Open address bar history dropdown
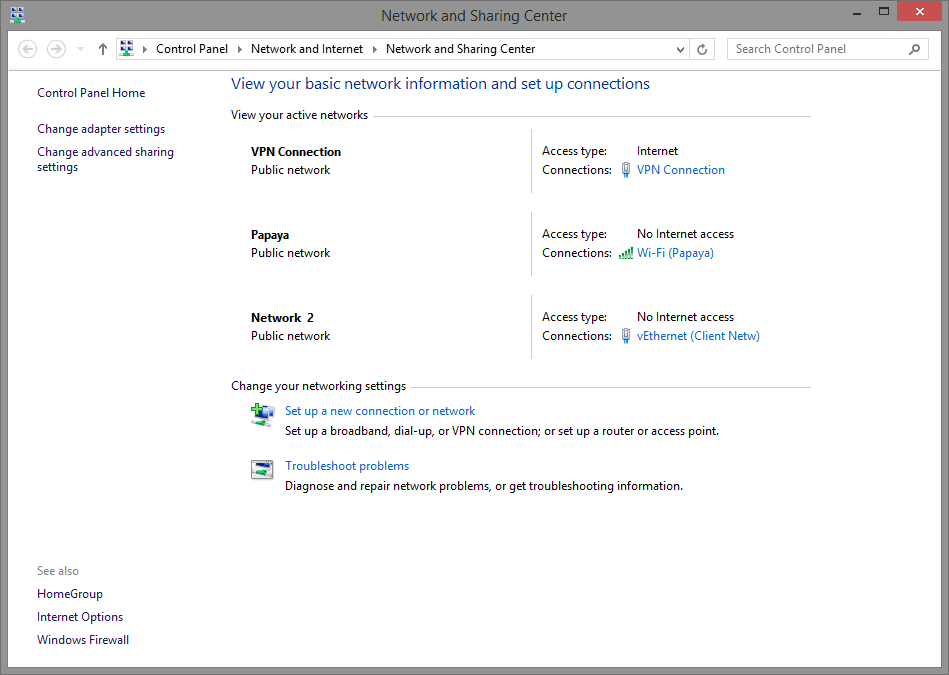Image resolution: width=949 pixels, height=675 pixels. tap(680, 50)
